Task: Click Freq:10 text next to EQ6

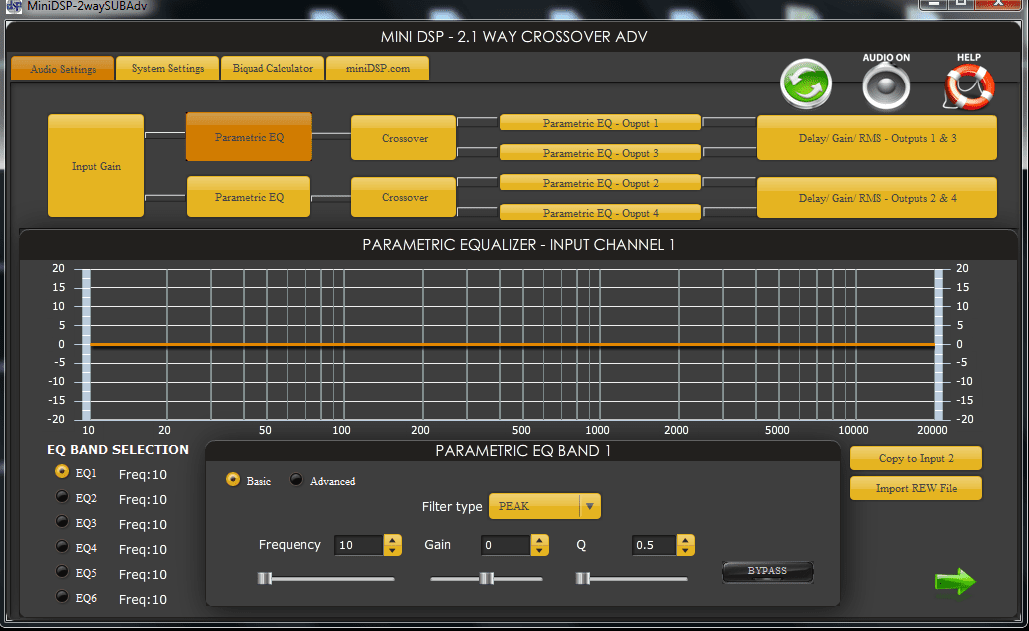Action: coord(142,599)
